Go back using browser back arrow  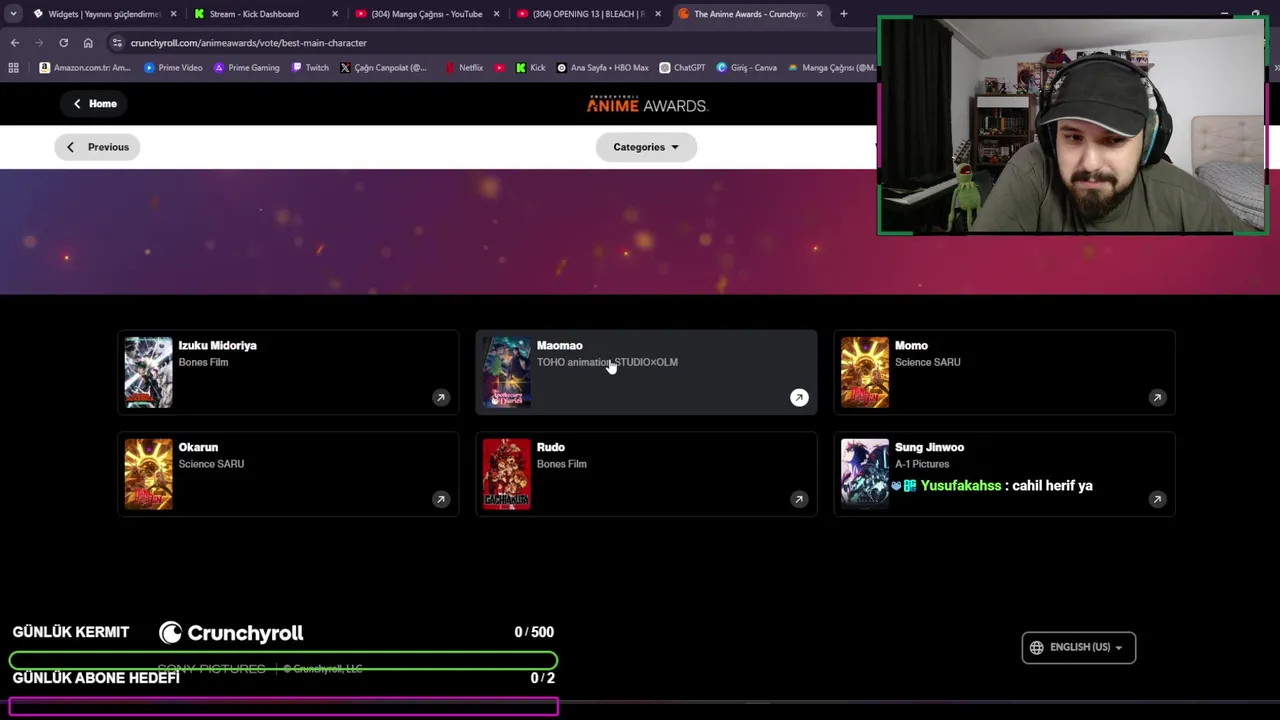(15, 43)
